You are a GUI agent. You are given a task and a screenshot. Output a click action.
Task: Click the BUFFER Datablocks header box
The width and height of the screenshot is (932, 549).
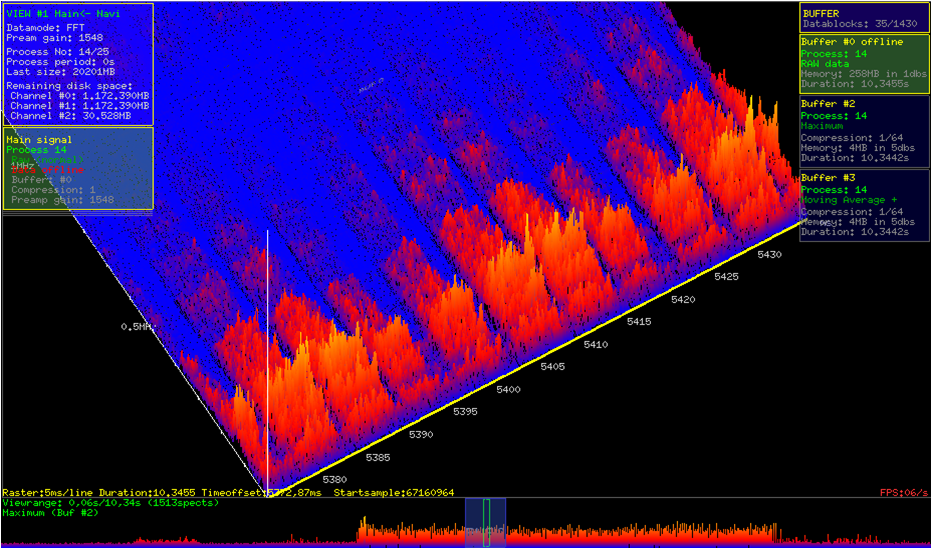tap(864, 18)
